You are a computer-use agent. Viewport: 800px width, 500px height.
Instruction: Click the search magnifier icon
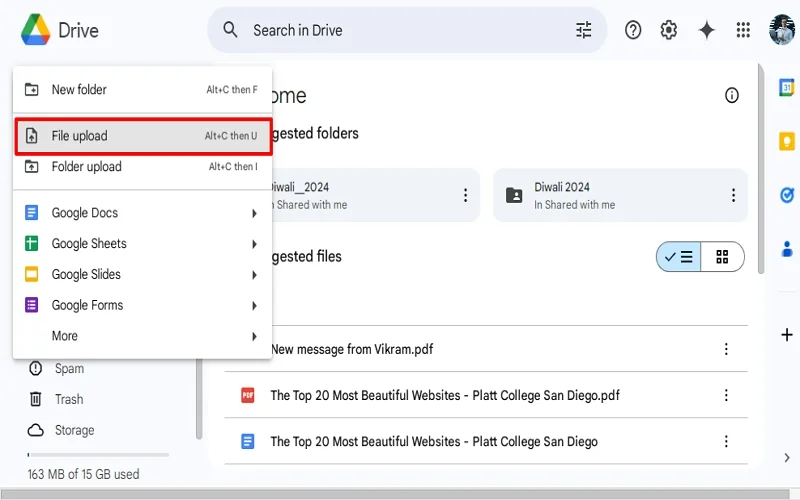(230, 30)
